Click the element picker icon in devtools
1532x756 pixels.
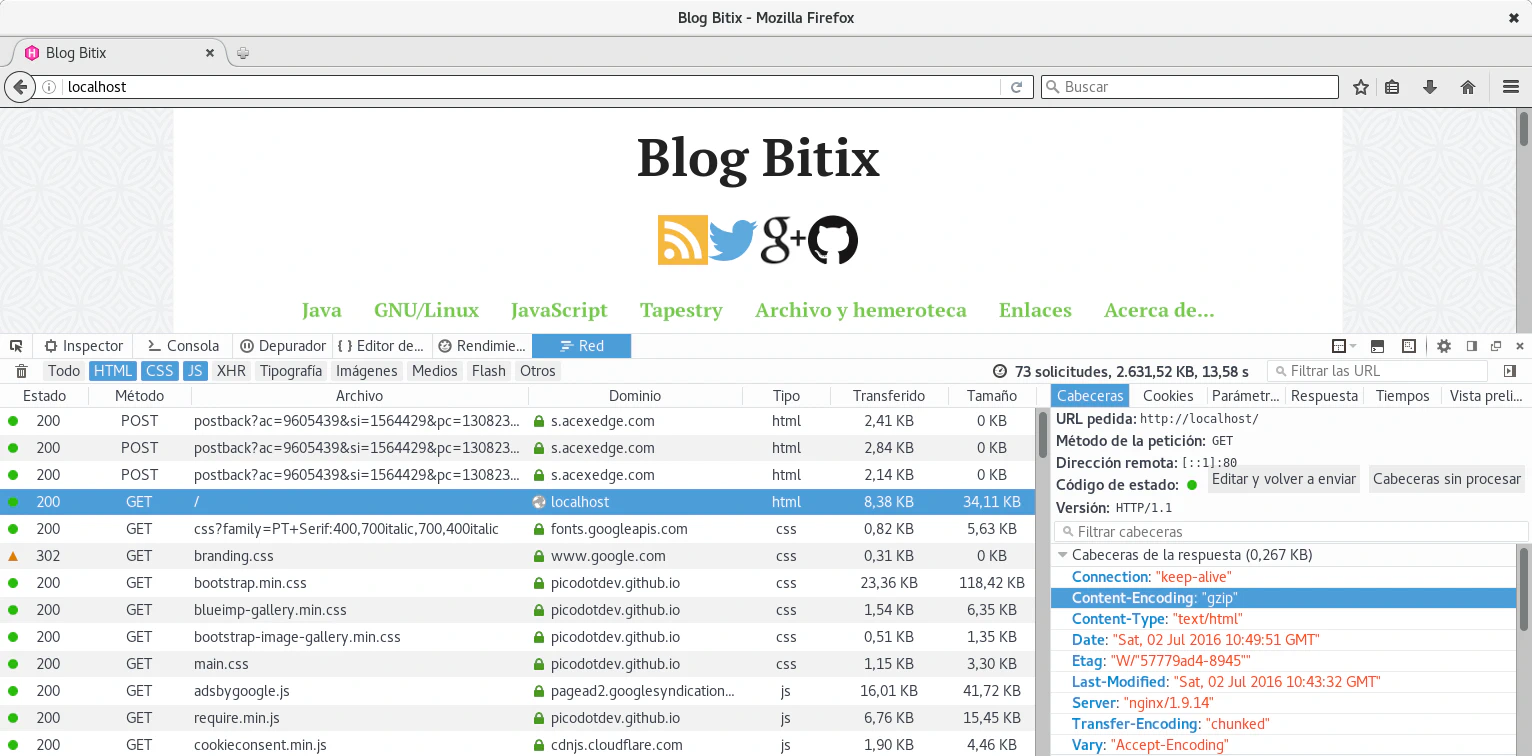16,346
